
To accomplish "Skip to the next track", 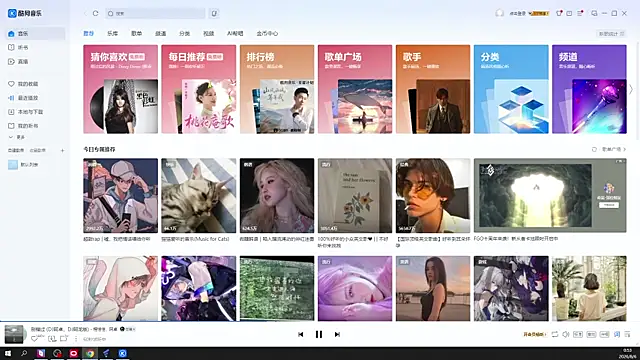I will (x=337, y=334).
